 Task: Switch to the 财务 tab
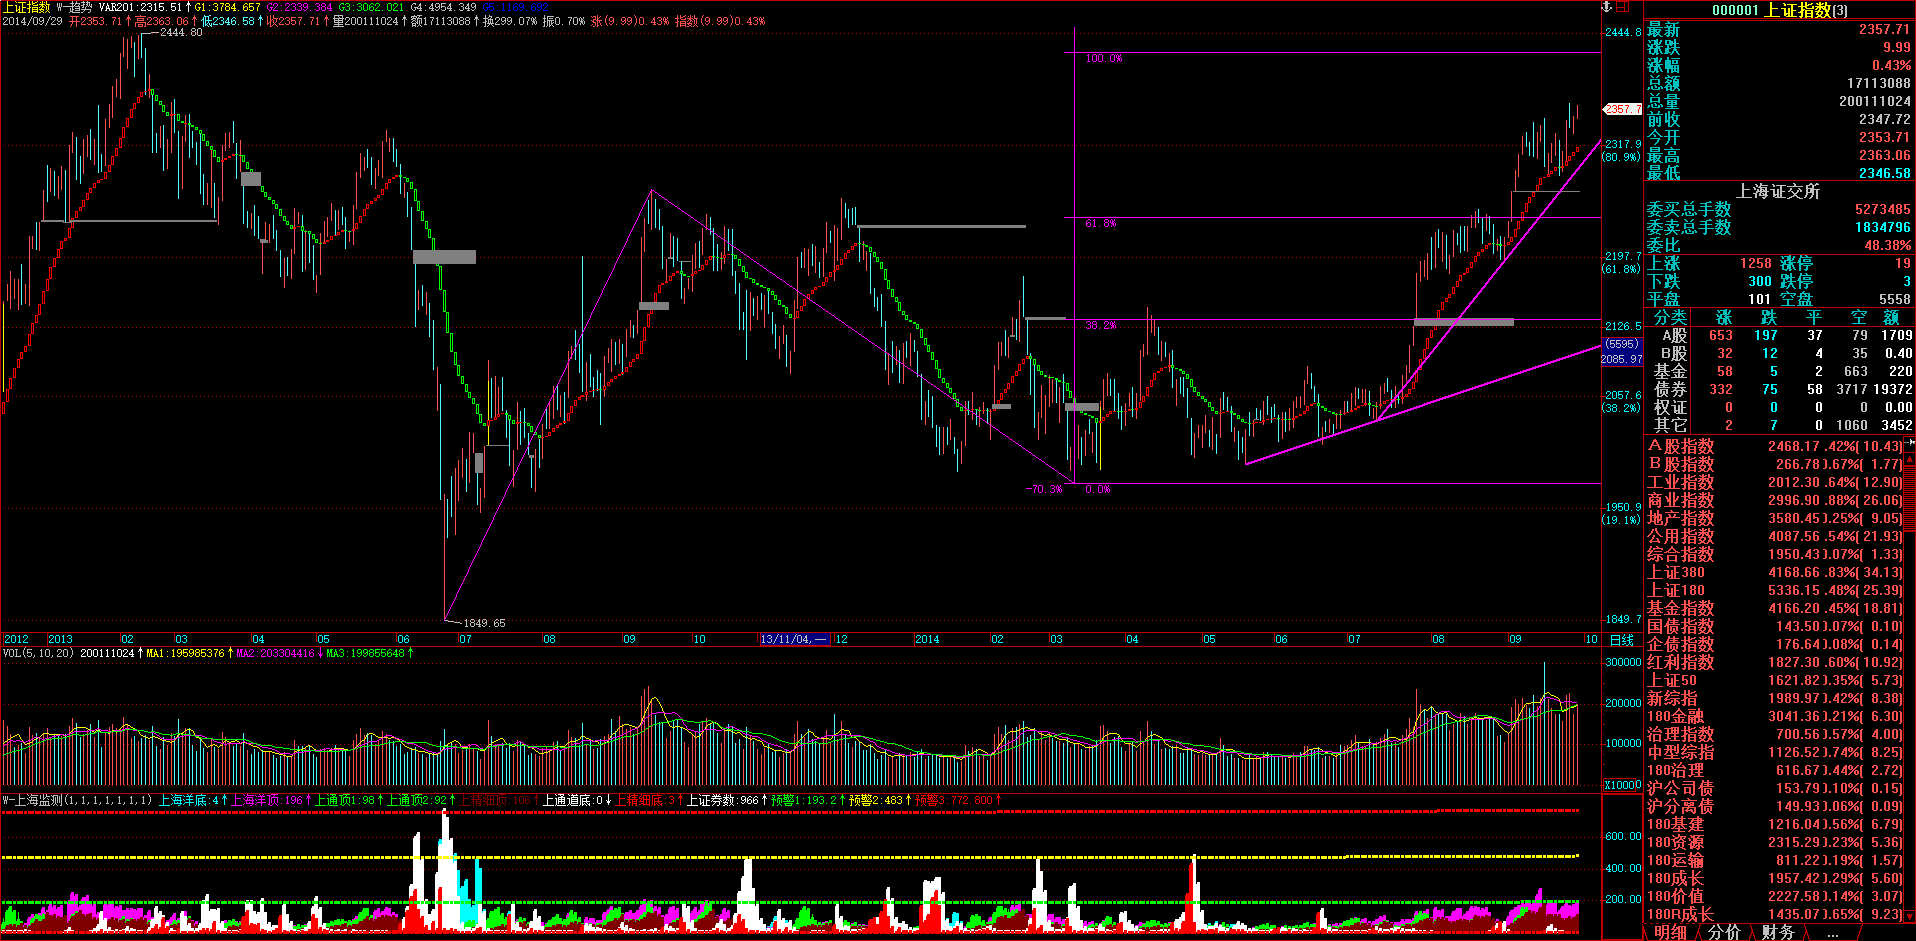point(1777,932)
